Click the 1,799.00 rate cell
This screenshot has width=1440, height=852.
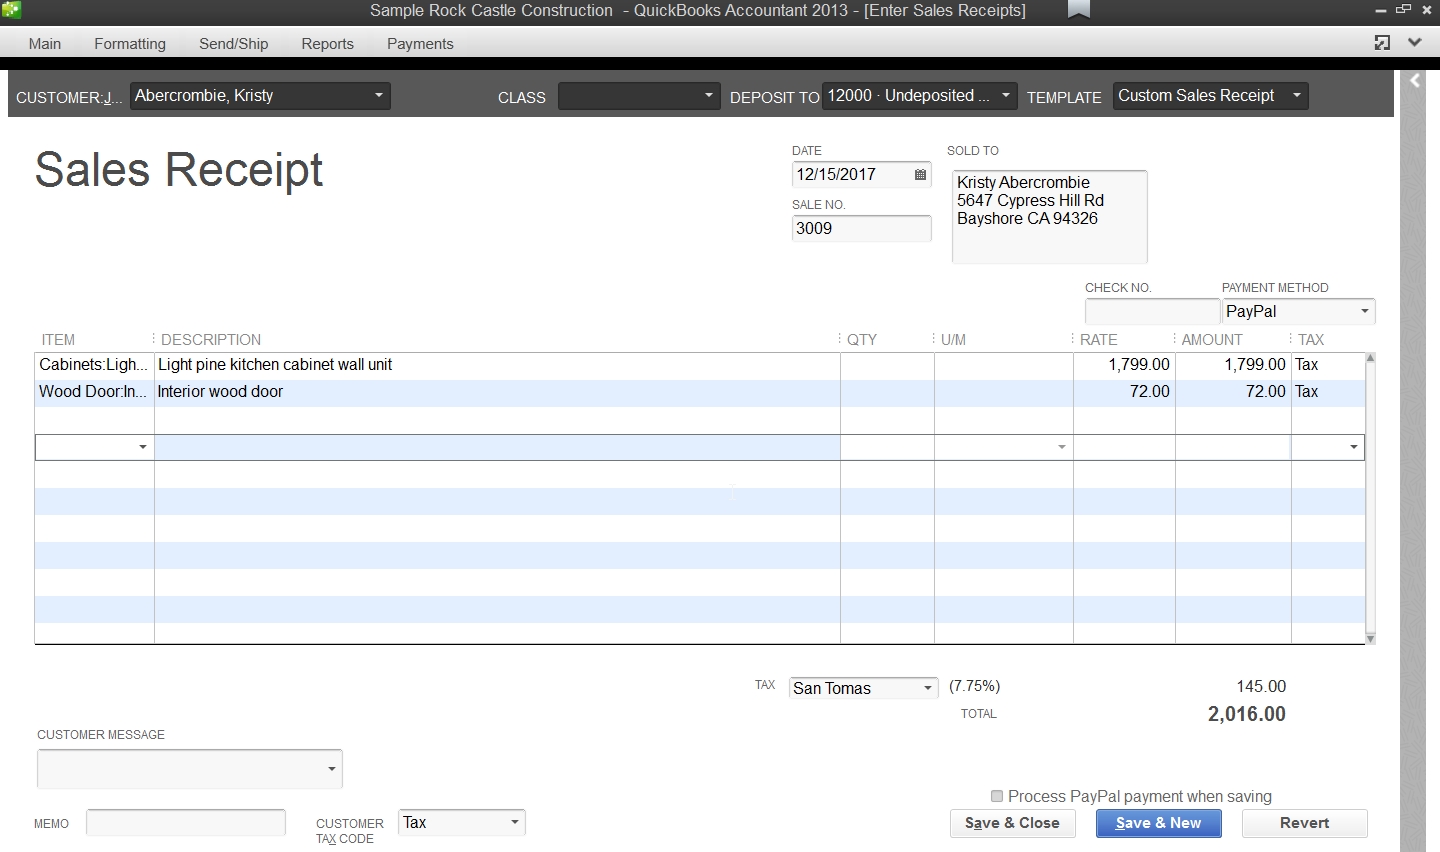[1124, 365]
